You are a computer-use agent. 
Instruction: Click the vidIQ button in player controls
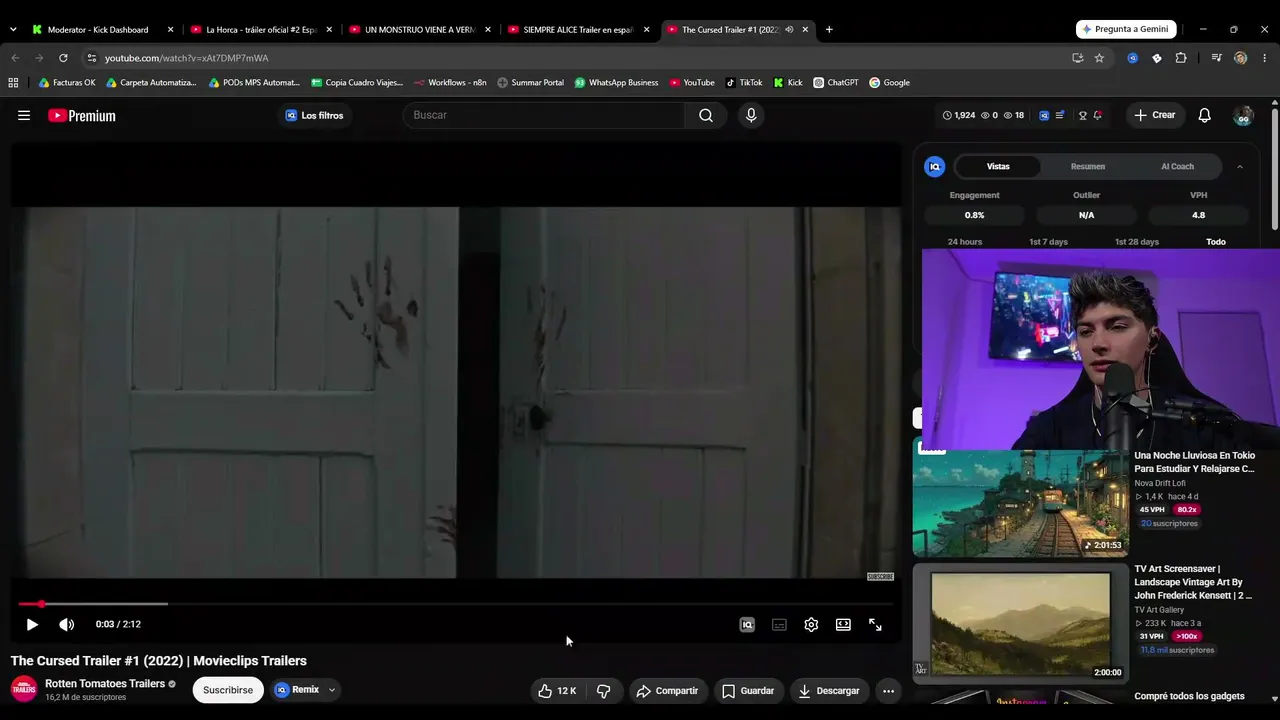pos(747,624)
